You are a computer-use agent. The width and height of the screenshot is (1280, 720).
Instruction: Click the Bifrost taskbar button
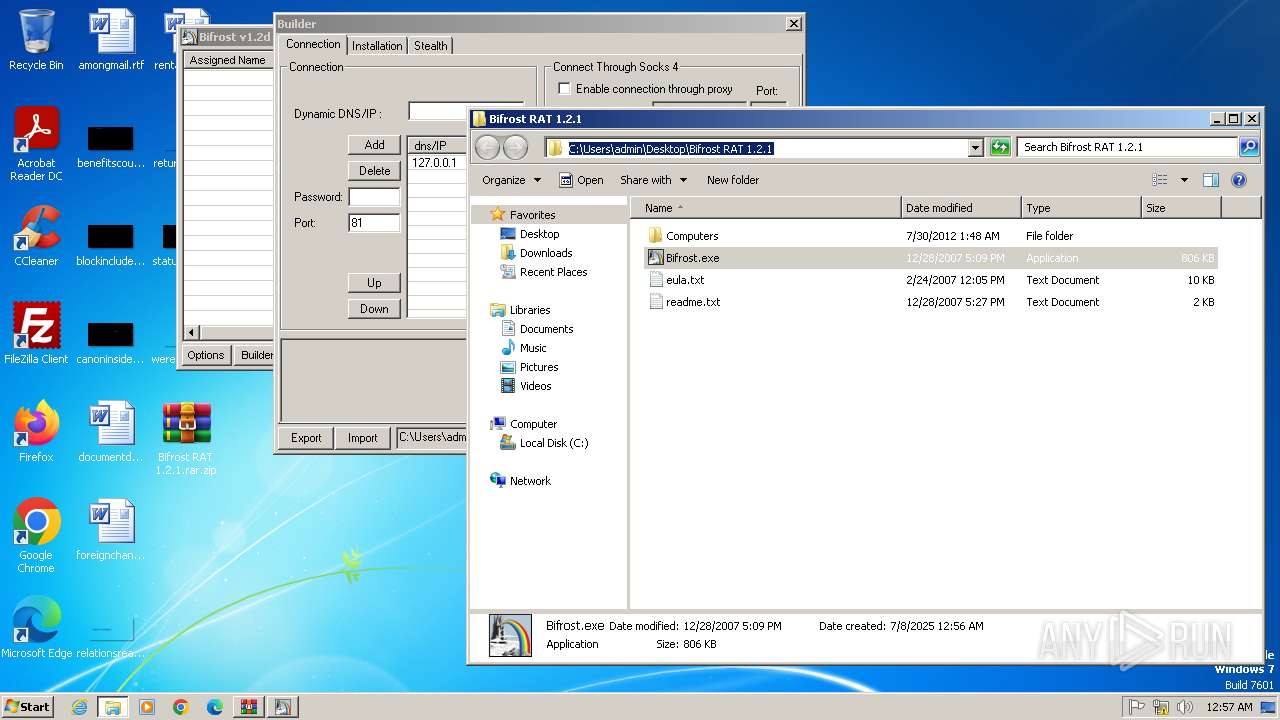point(282,707)
